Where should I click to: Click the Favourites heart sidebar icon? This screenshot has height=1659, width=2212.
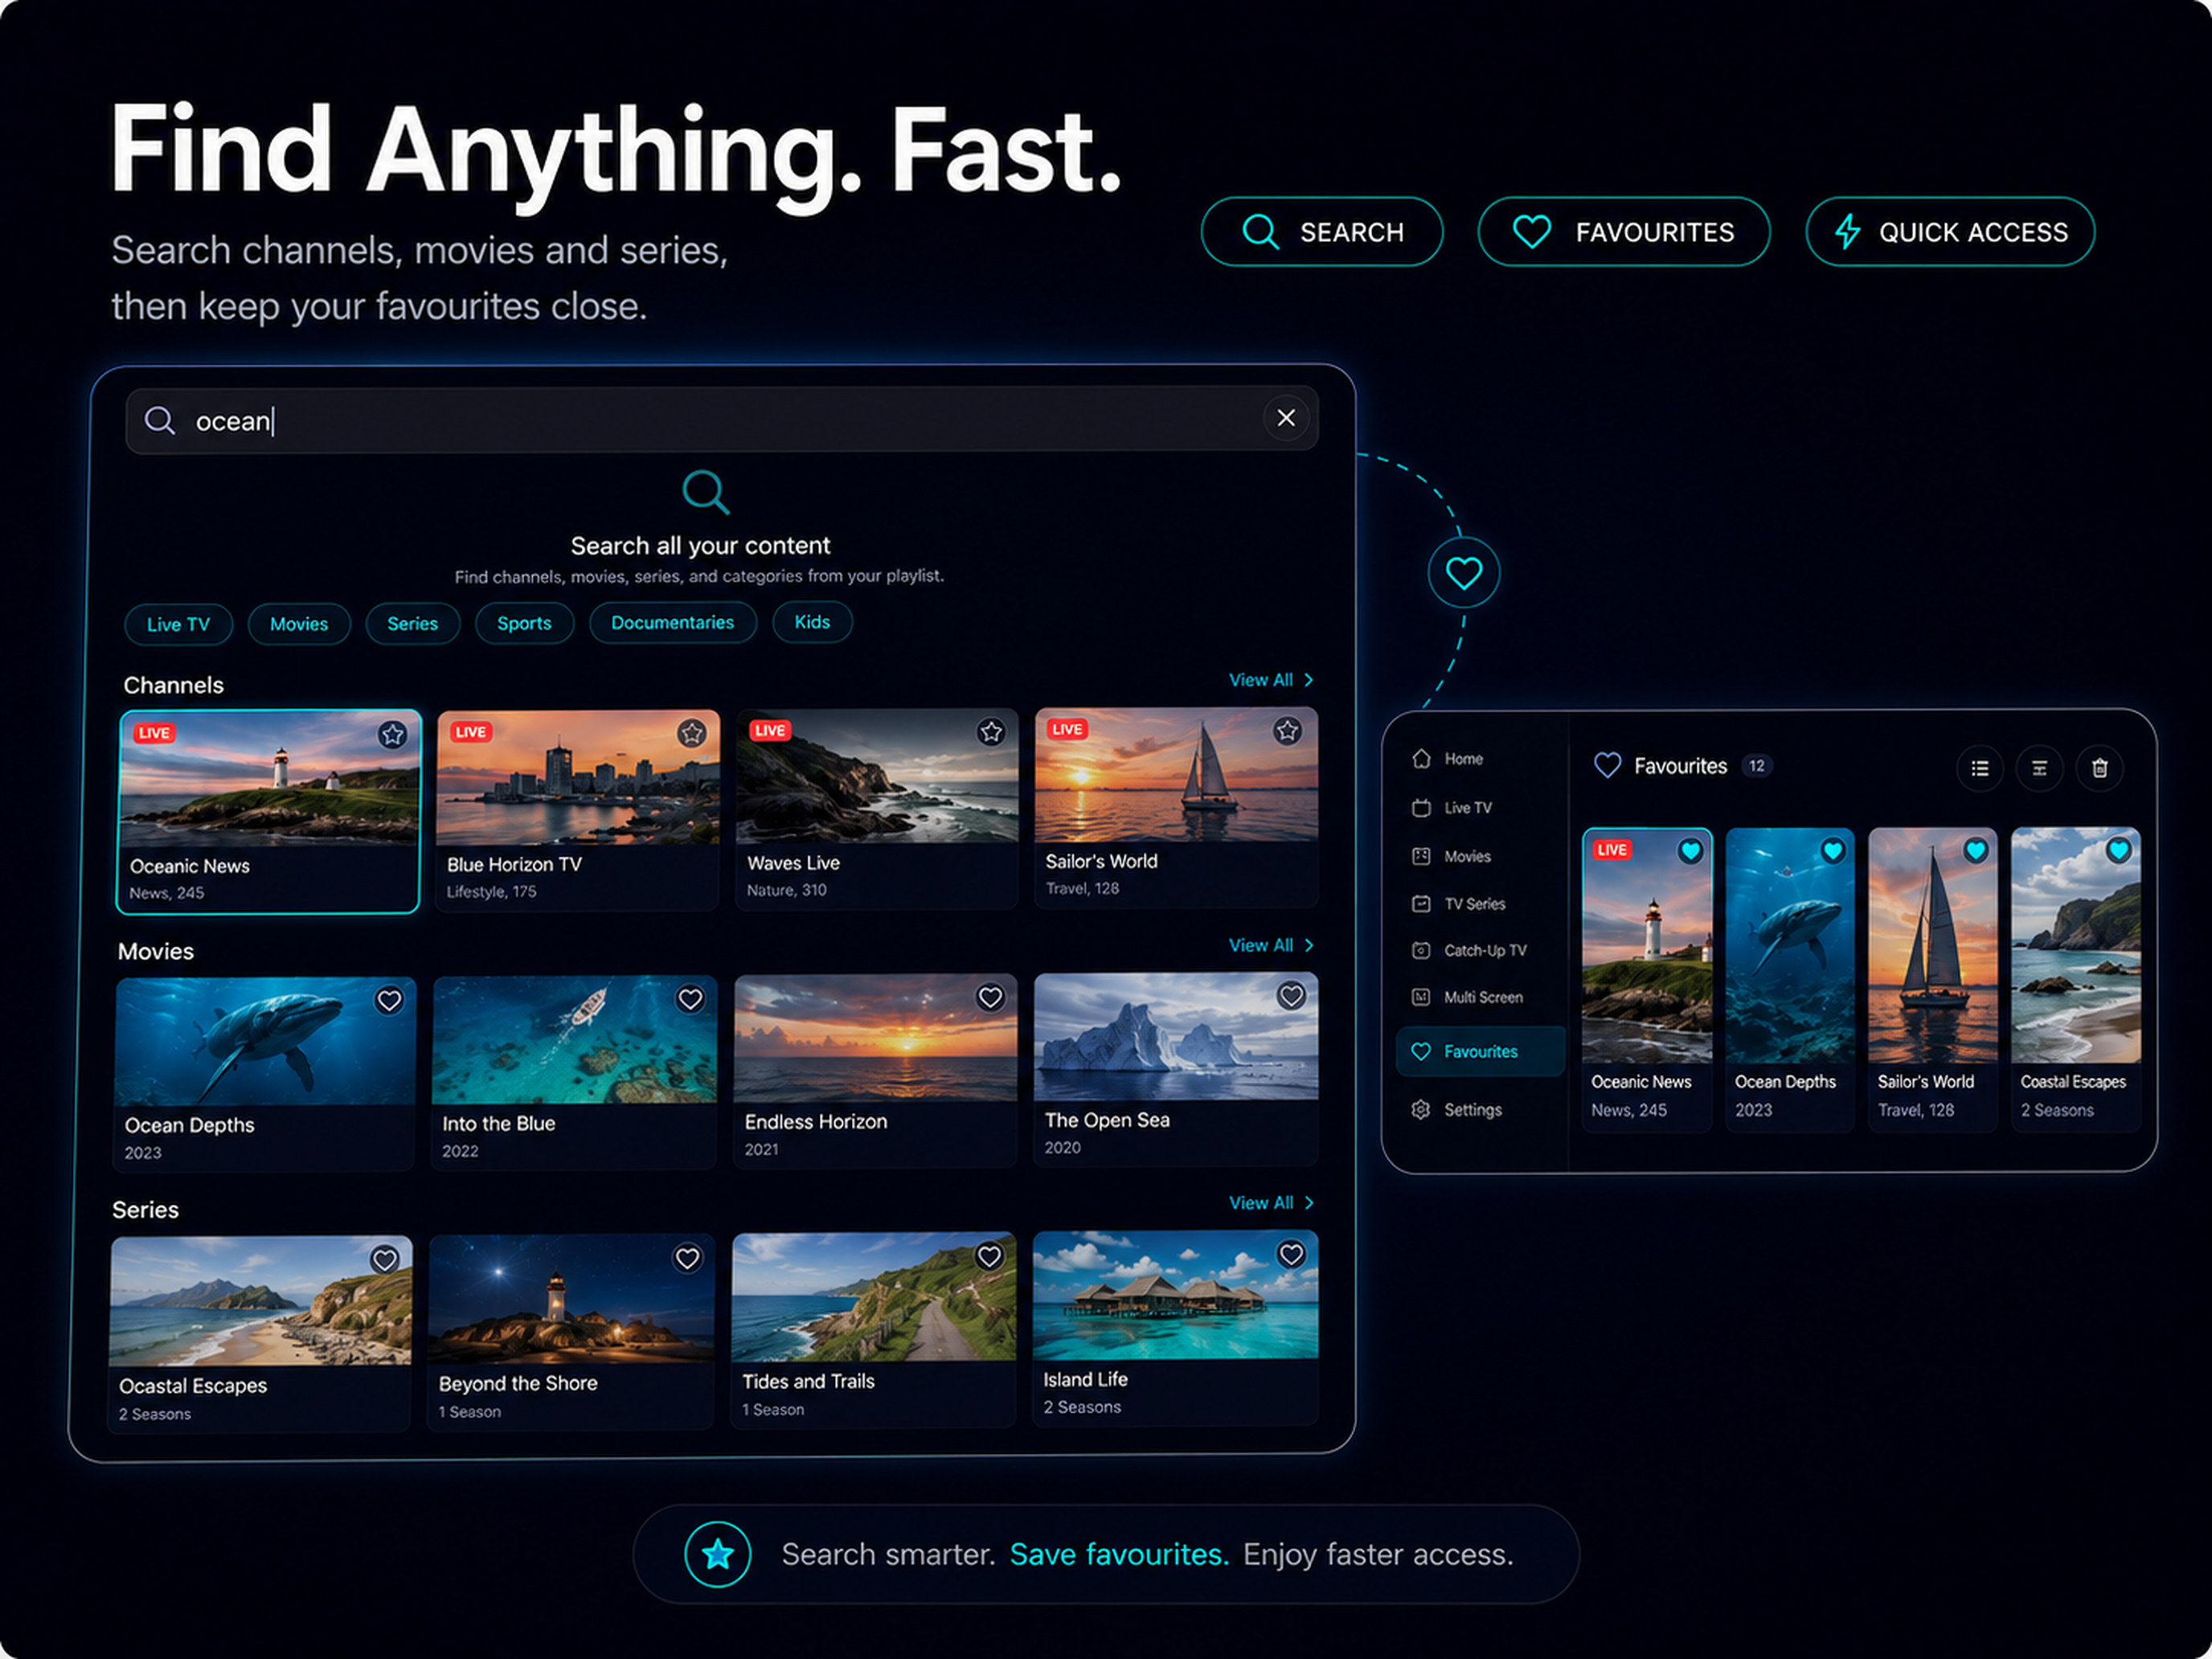coord(1421,1051)
